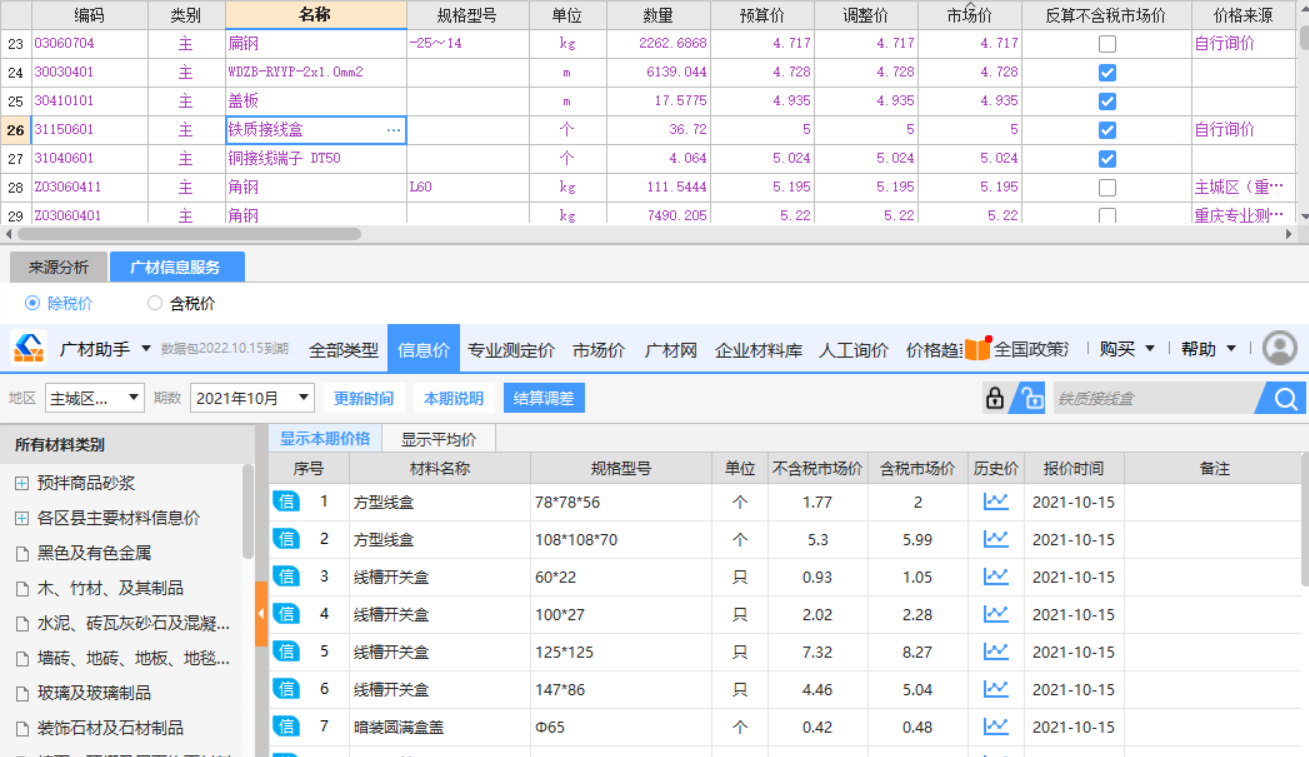Switch to the 来源分析 tab
The image size is (1309, 757).
click(58, 267)
